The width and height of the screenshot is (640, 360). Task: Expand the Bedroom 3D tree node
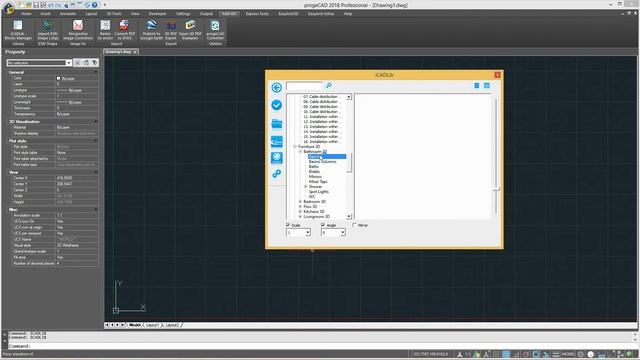300,202
